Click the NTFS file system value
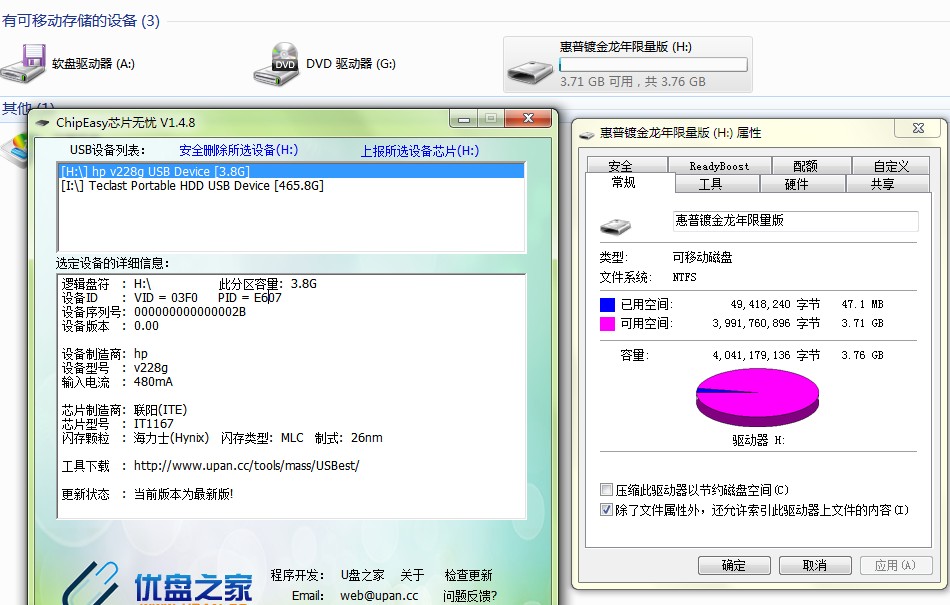The image size is (950, 605). [x=685, y=277]
